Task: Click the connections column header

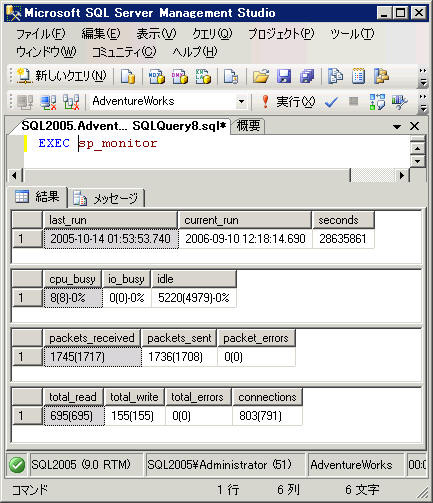Action: (x=267, y=397)
